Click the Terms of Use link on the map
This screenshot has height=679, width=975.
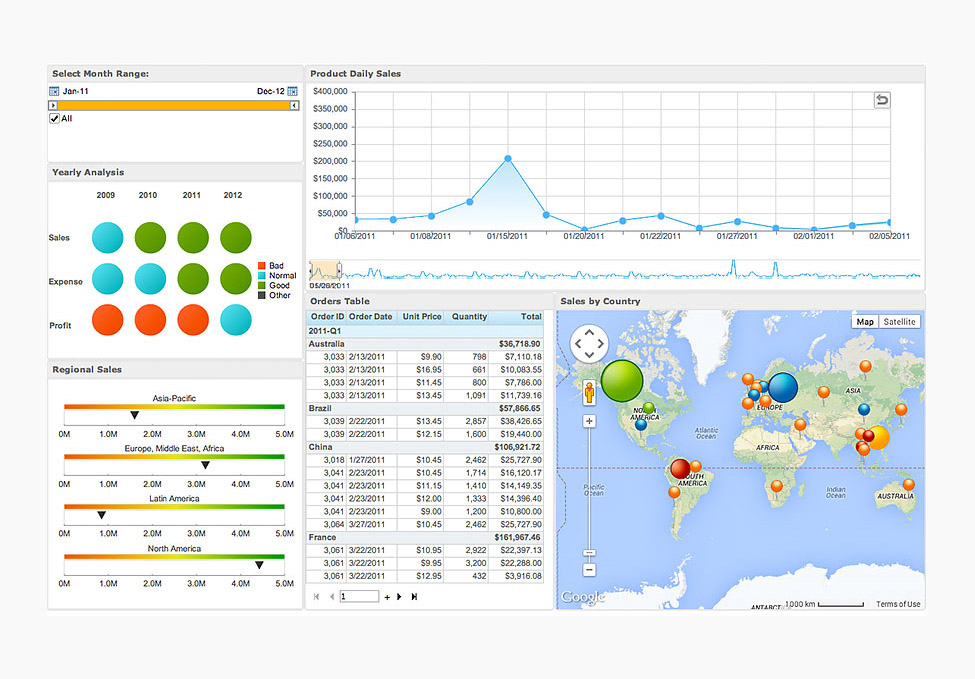[898, 603]
